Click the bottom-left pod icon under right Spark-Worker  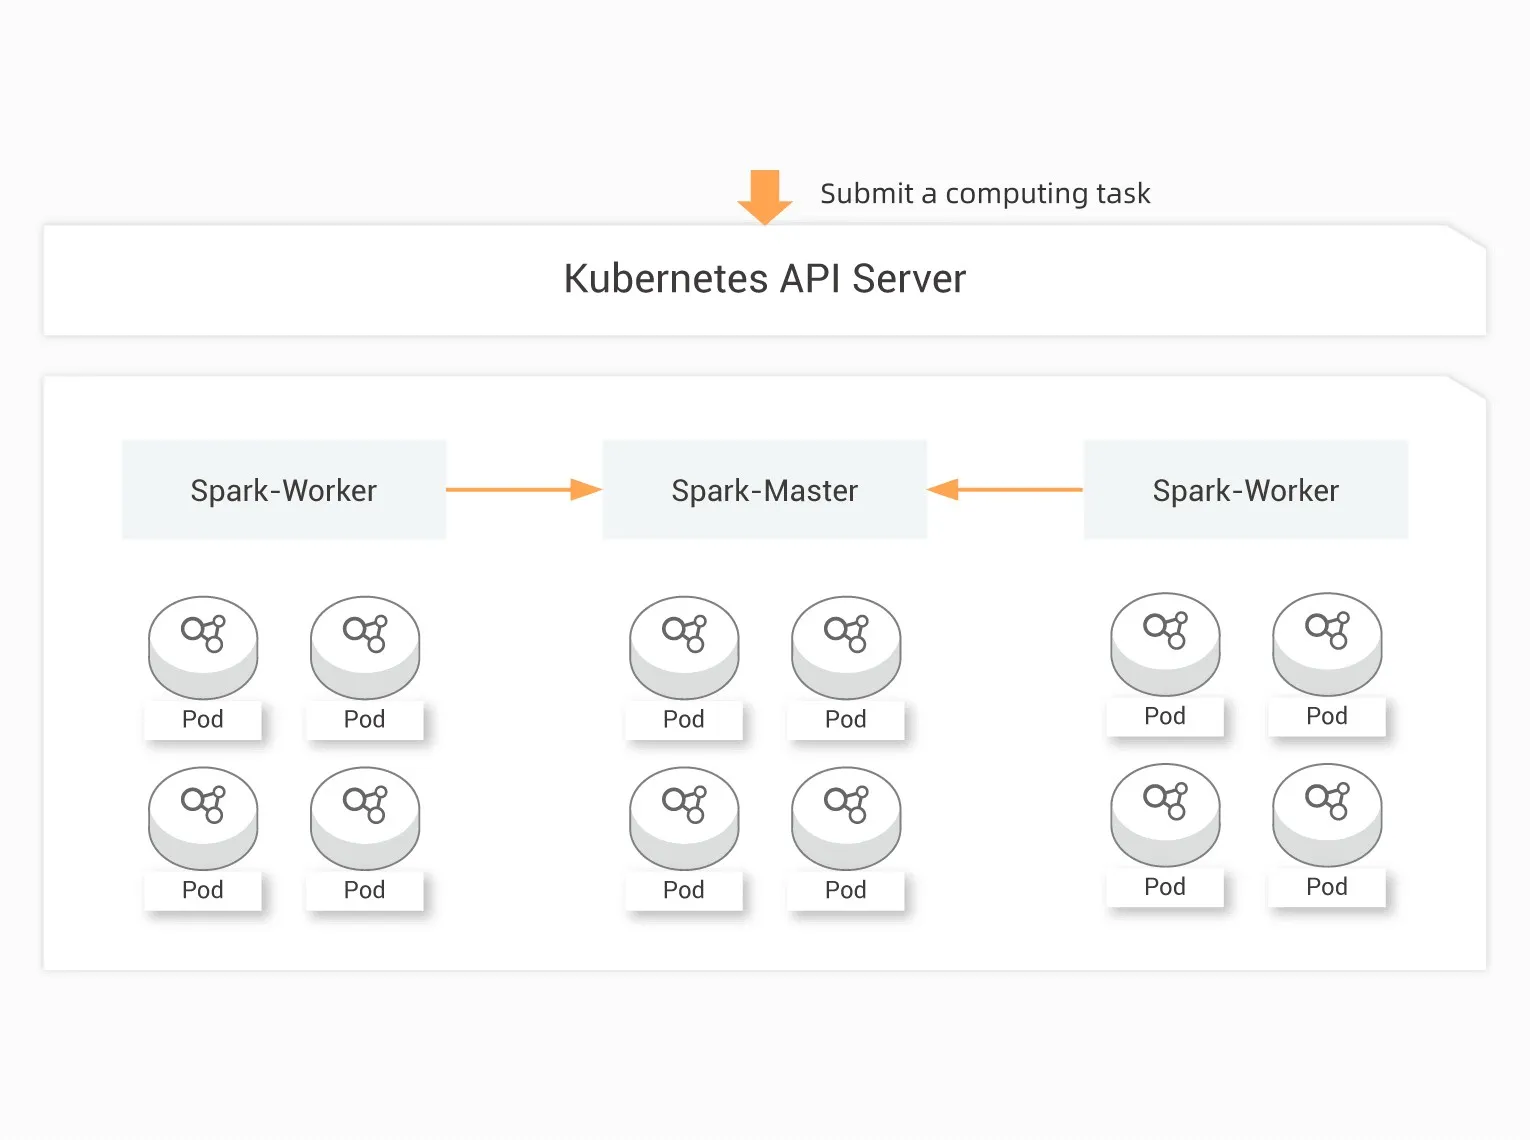1165,814
